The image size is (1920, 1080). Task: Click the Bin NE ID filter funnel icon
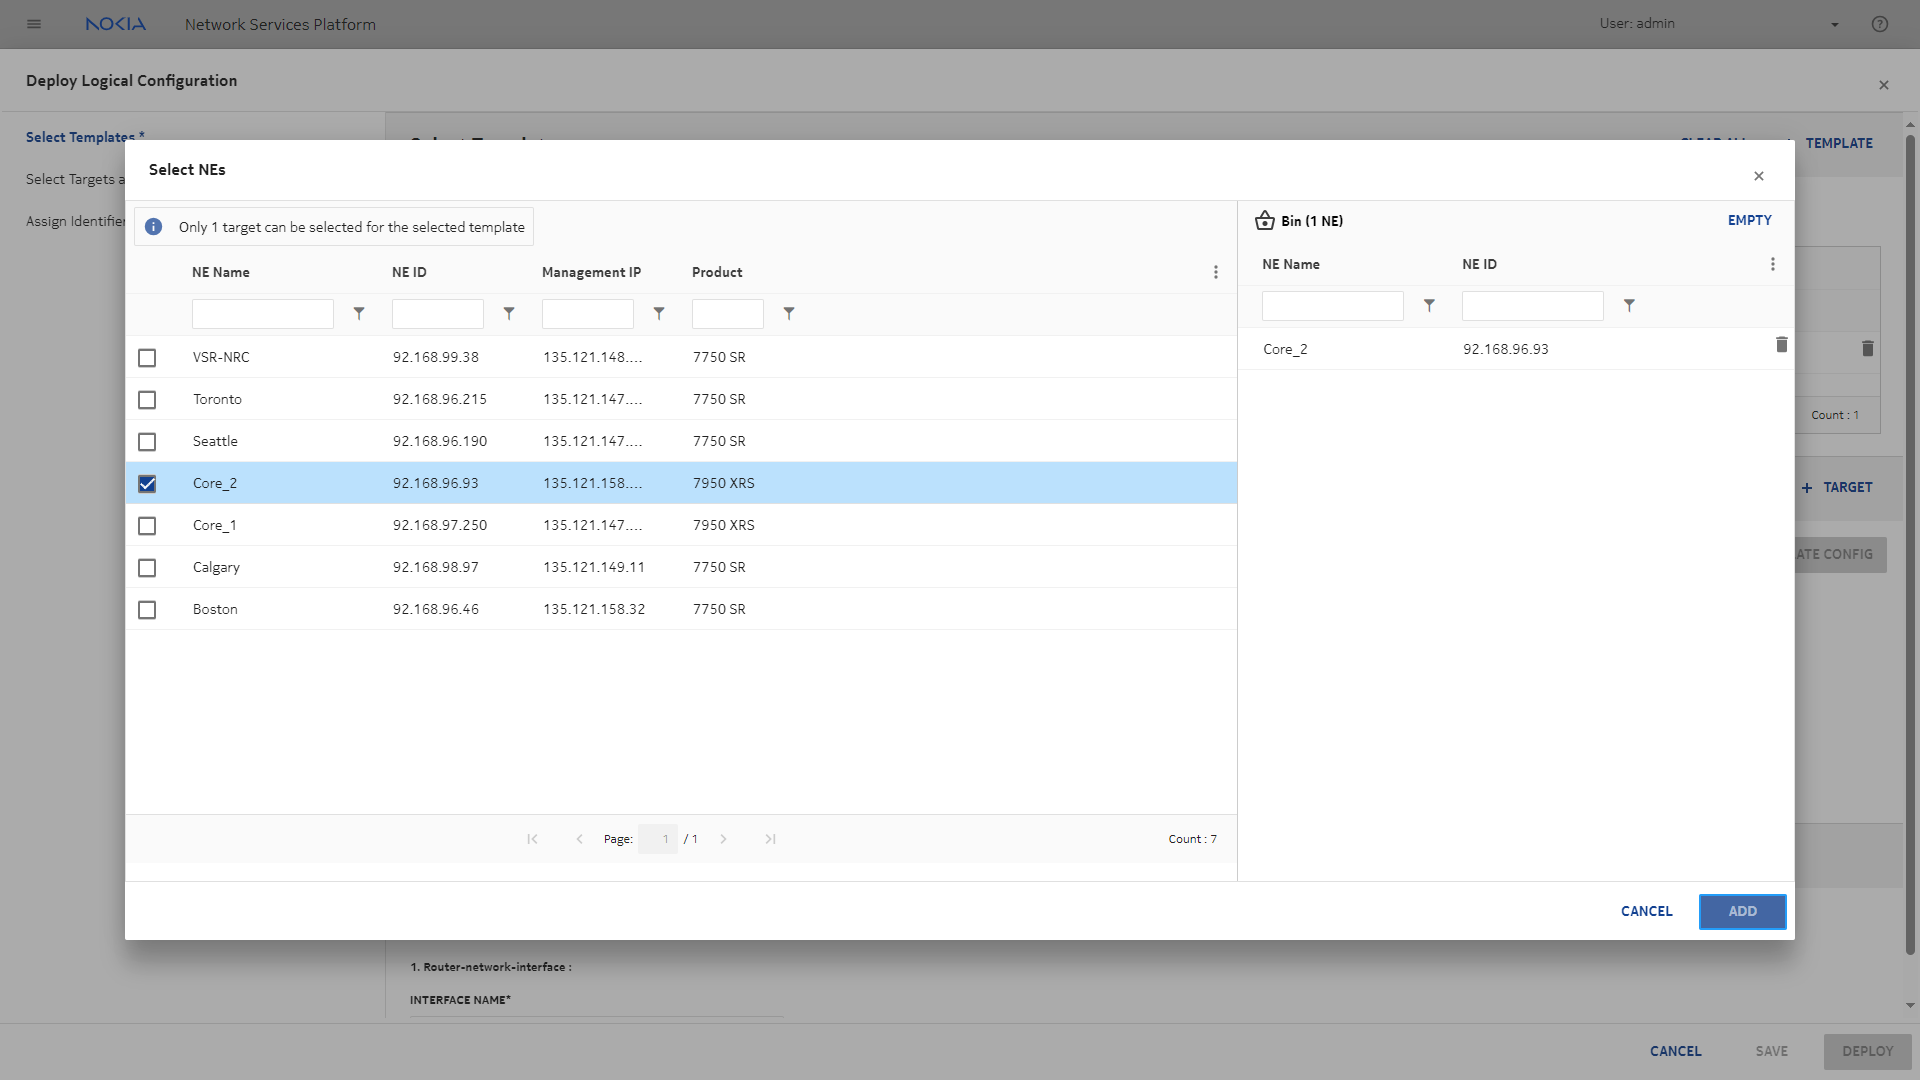pyautogui.click(x=1629, y=306)
